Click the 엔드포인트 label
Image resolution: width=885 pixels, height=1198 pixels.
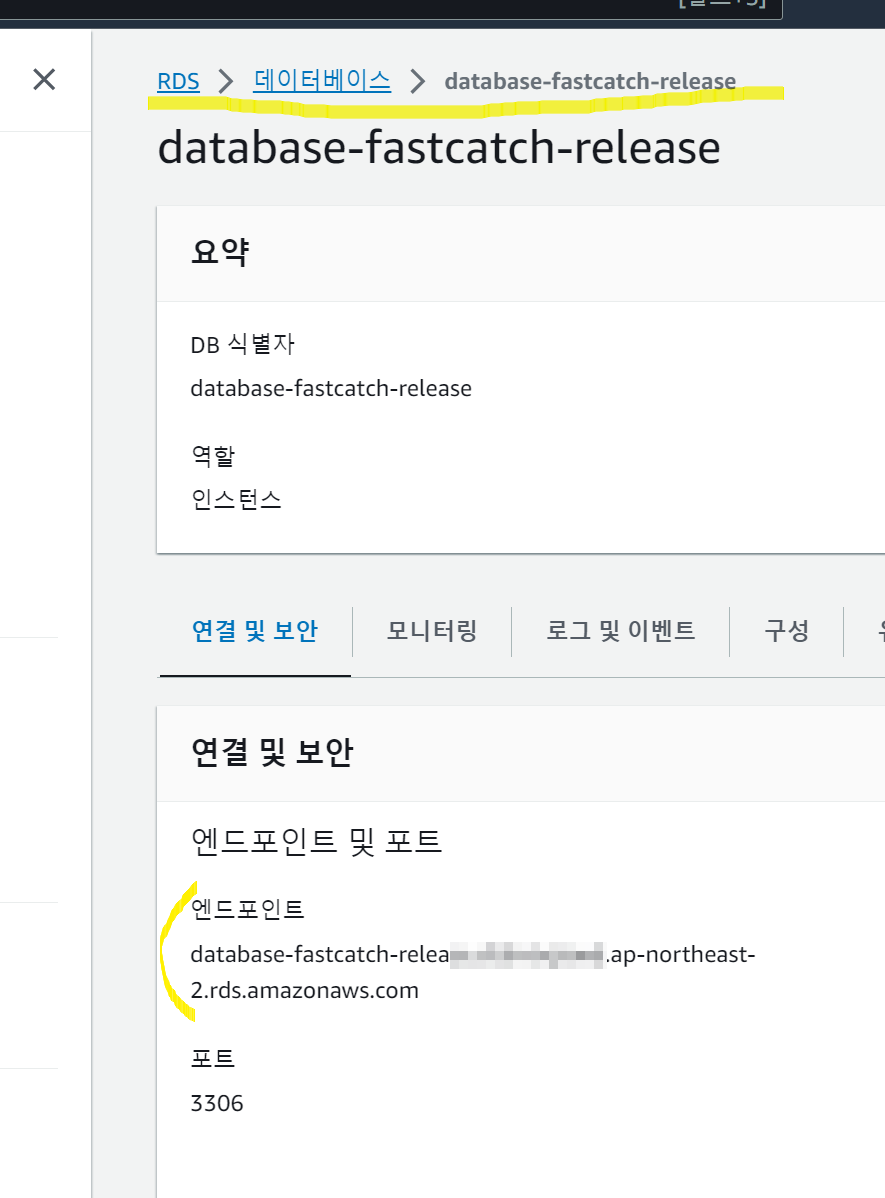[248, 909]
